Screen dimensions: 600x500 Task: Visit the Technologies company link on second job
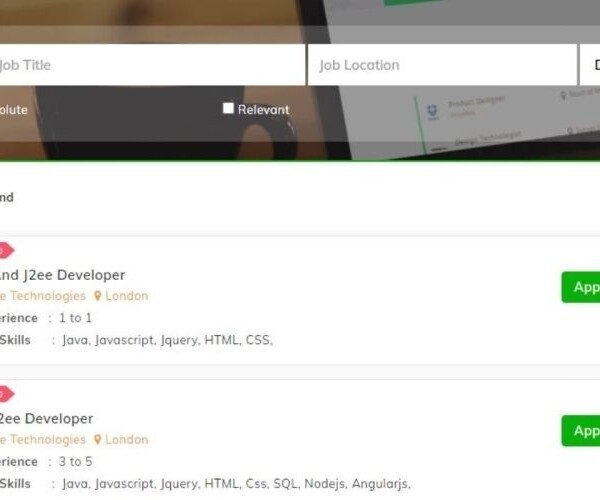pyautogui.click(x=43, y=440)
